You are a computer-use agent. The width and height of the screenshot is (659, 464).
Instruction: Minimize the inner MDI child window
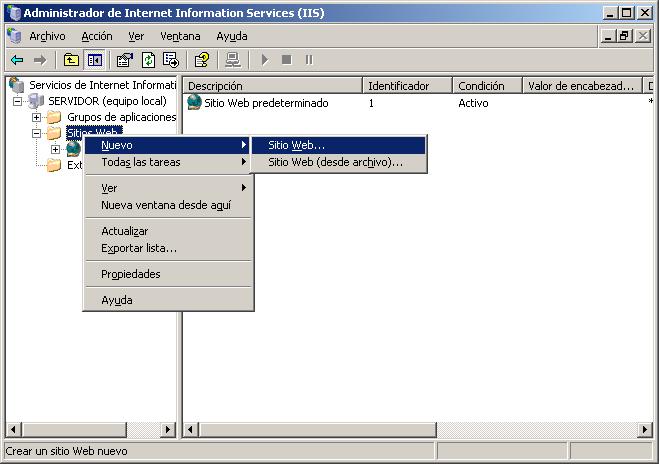608,36
